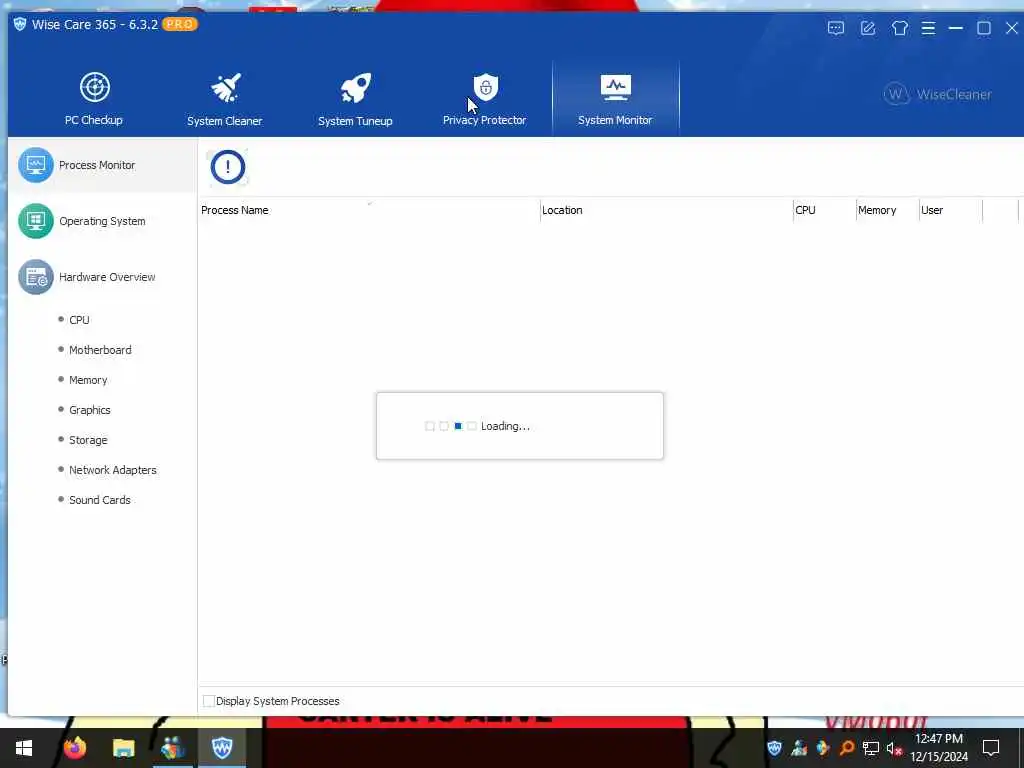The image size is (1024, 768).
Task: Launch Firefox from the taskbar
Action: point(74,748)
